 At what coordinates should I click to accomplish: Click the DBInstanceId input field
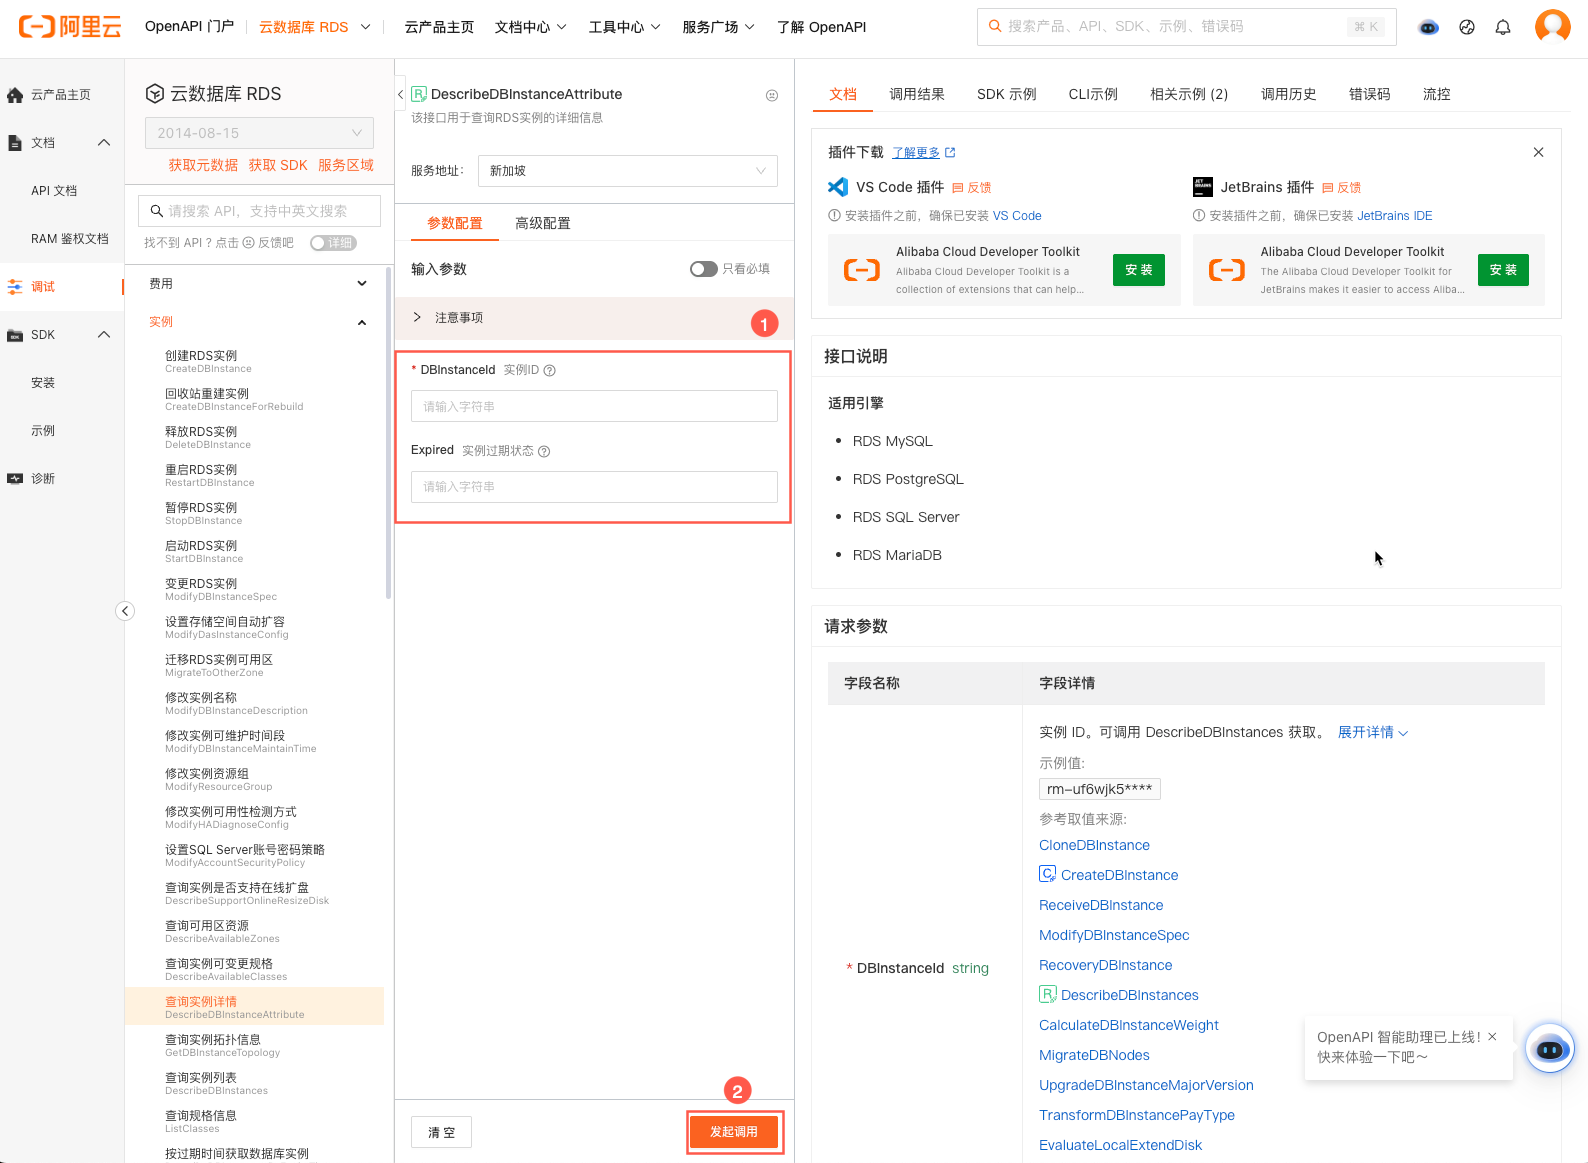[x=594, y=407]
